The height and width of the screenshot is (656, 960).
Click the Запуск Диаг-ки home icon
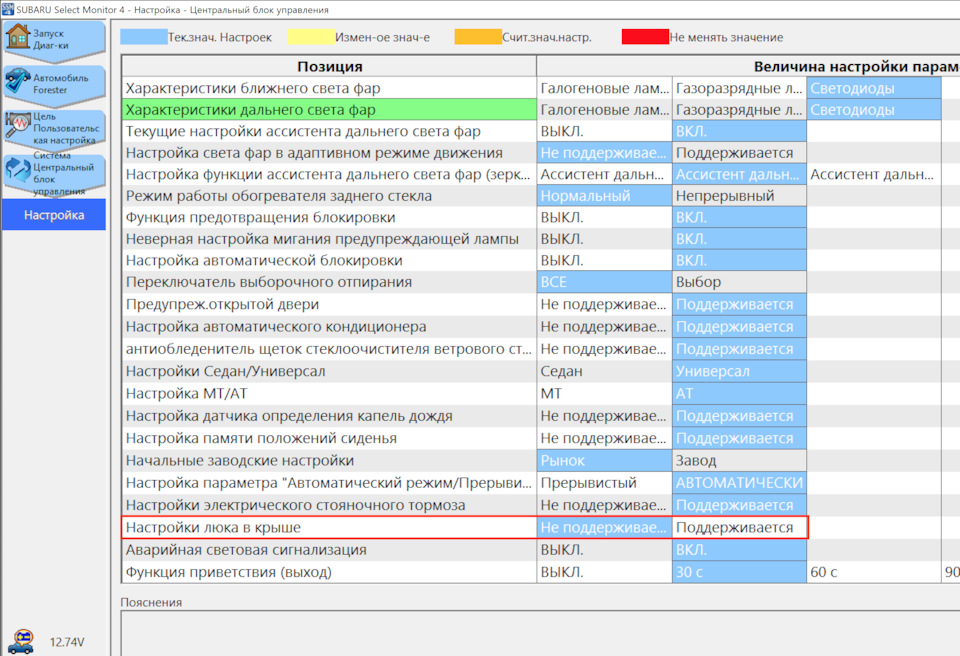click(x=17, y=37)
